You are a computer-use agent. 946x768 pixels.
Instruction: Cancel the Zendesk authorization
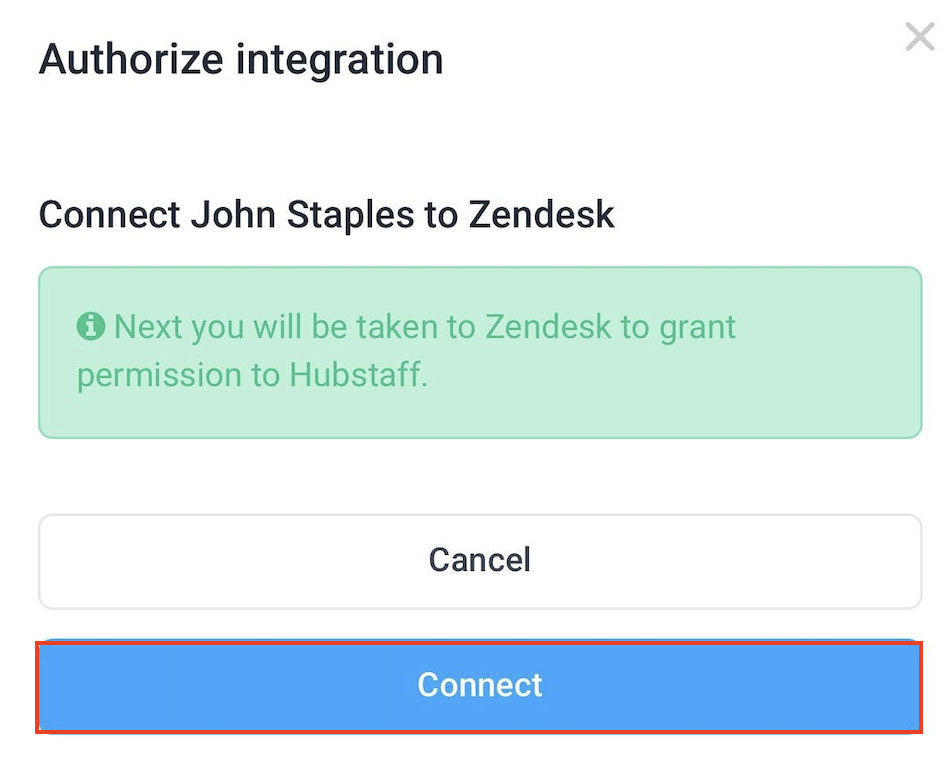click(480, 561)
